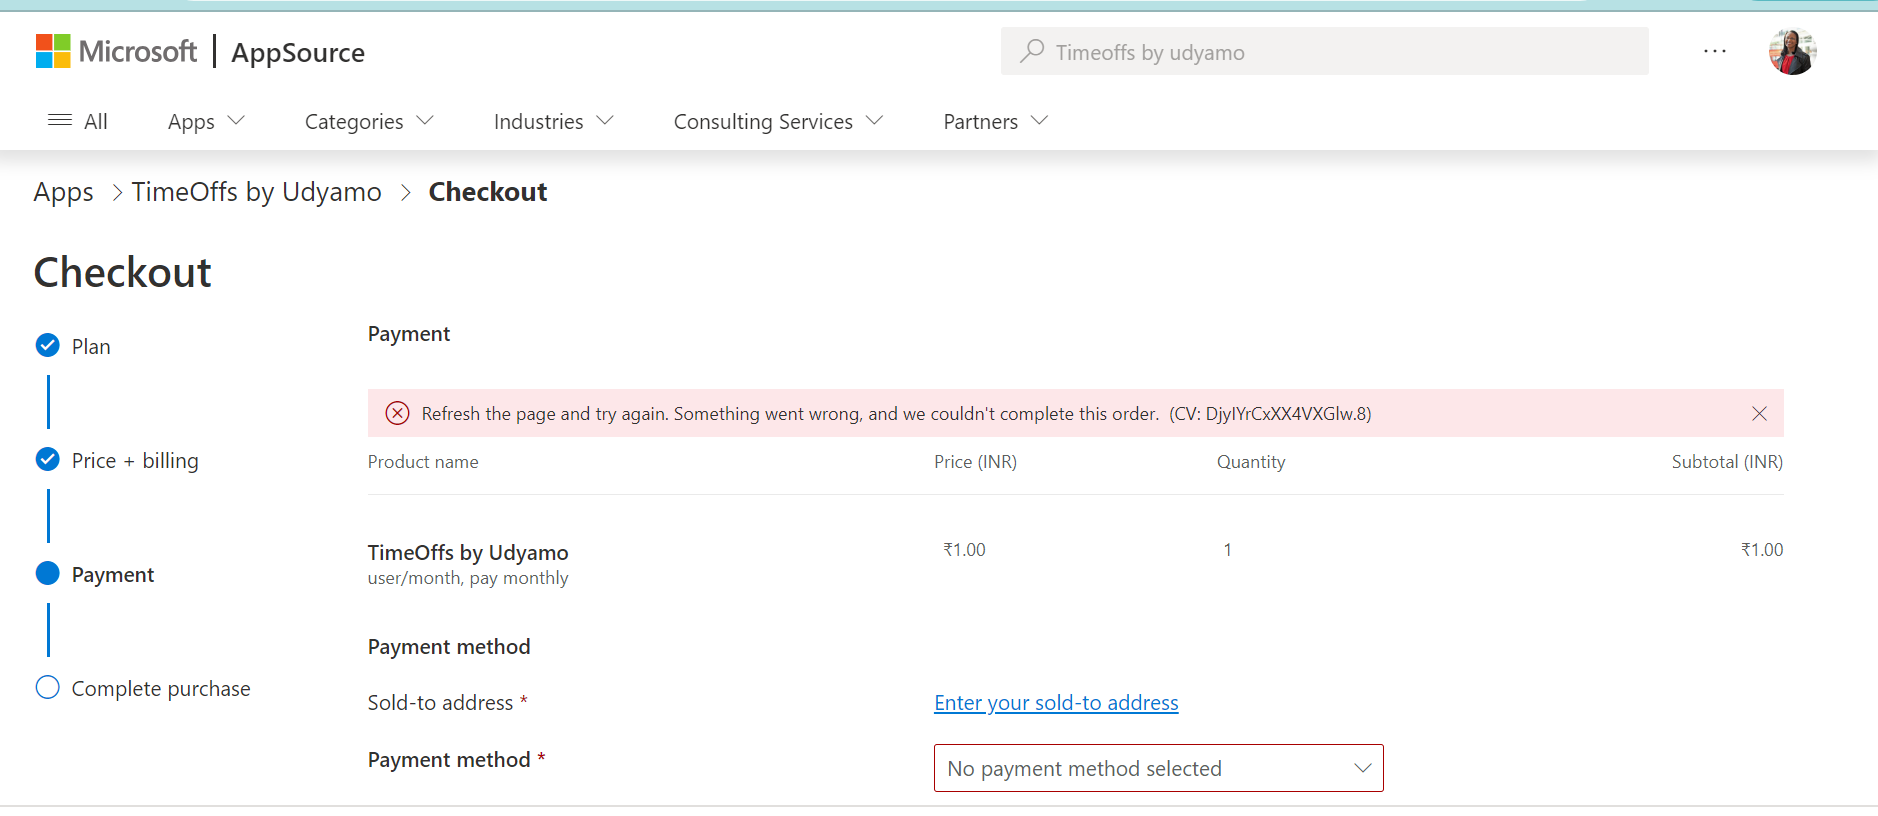
Task: Click the Enter your sold-to address link
Action: [1056, 703]
